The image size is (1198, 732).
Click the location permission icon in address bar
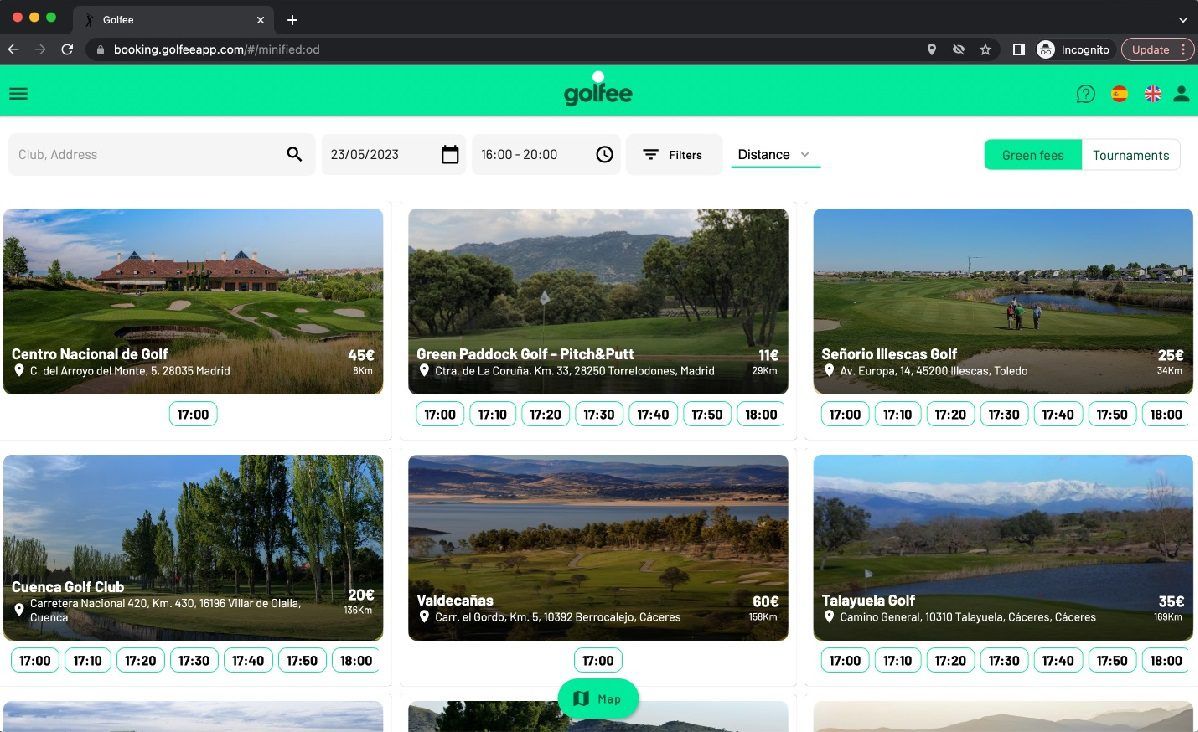931,50
